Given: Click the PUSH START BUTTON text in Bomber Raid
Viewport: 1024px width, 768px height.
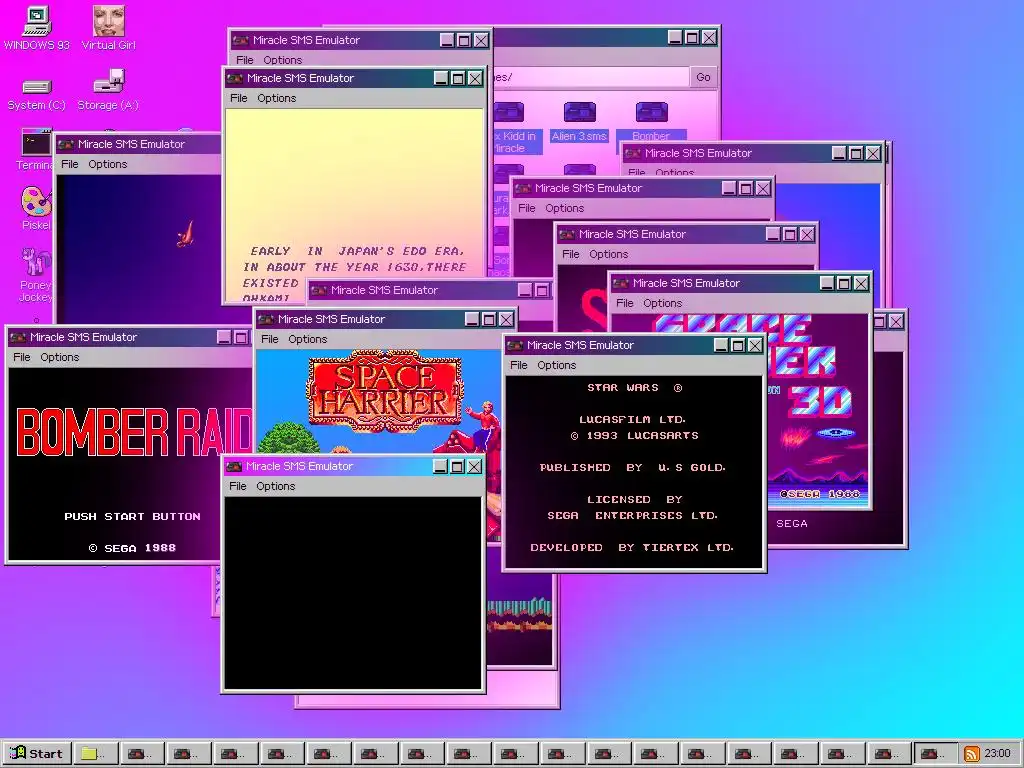Looking at the screenshot, I should pos(132,517).
